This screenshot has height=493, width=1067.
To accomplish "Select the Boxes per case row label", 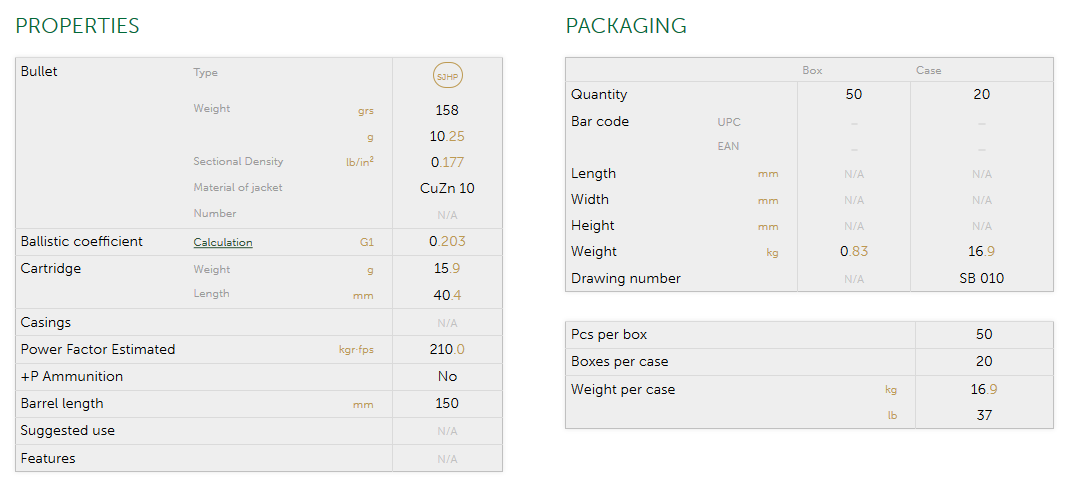I will click(x=619, y=362).
